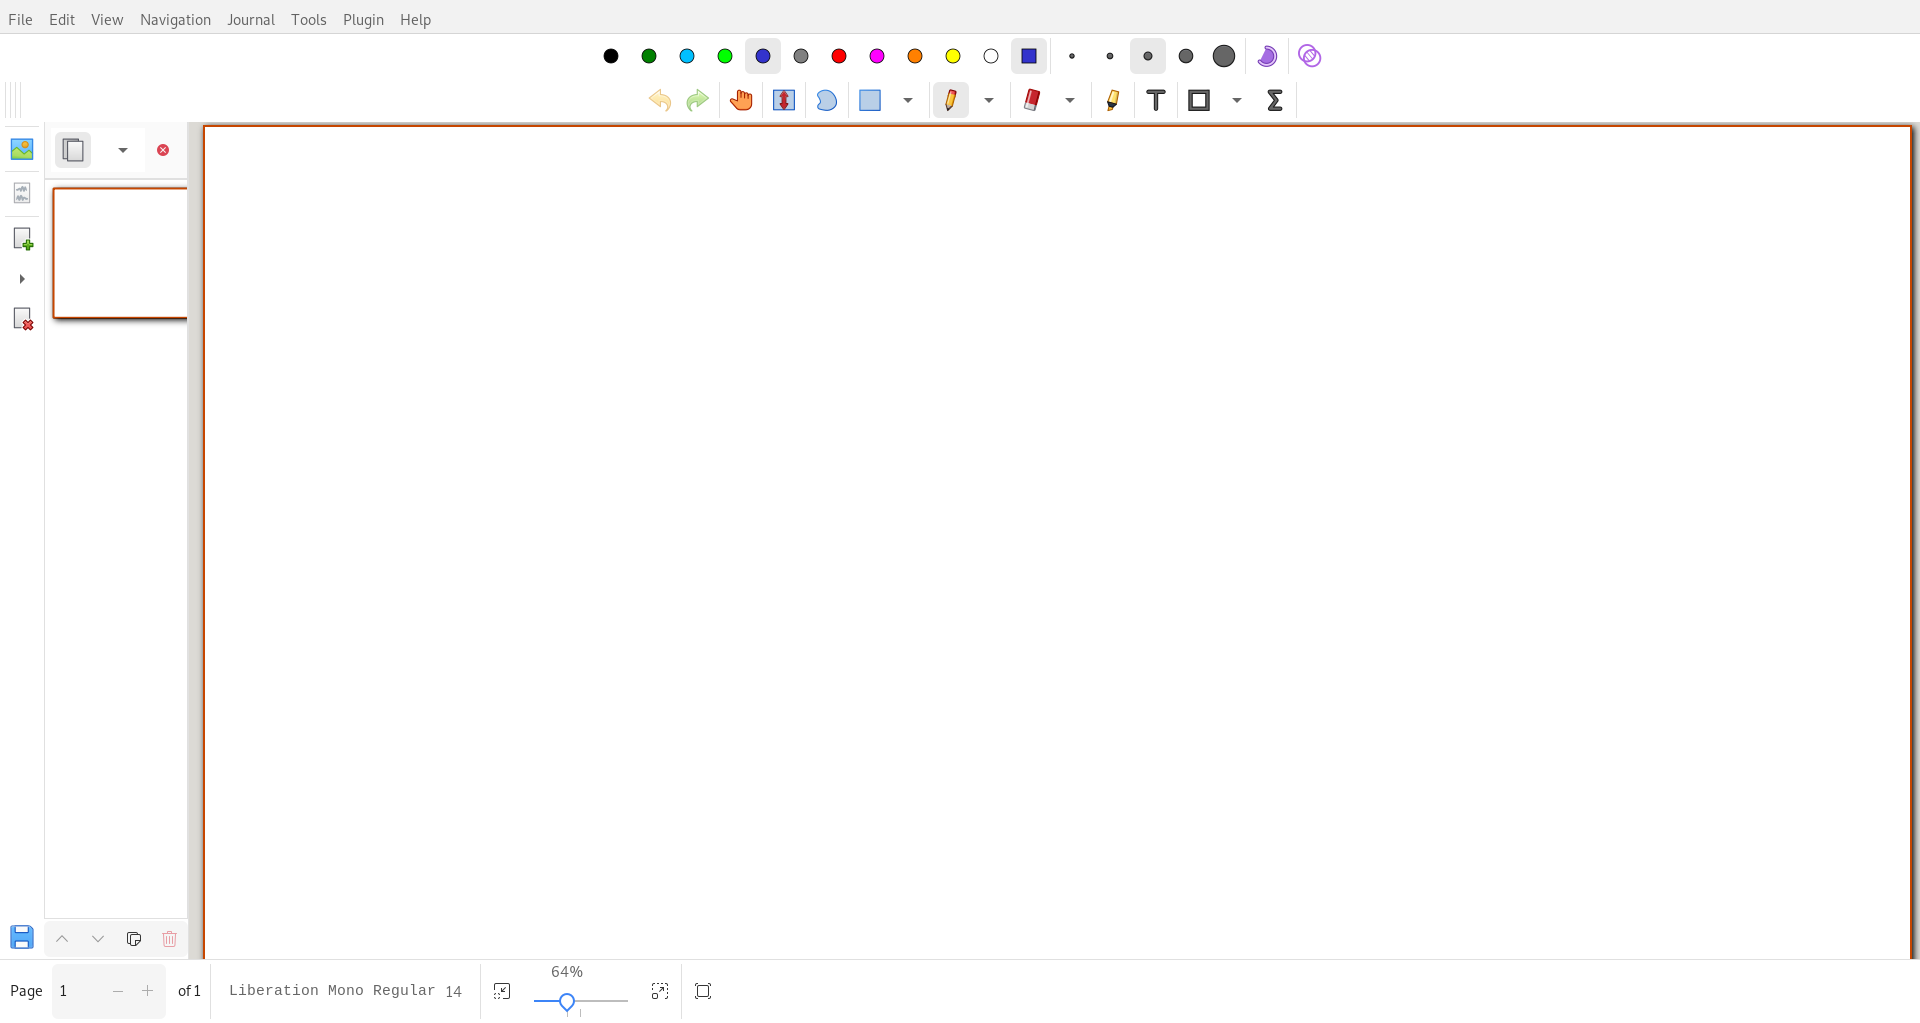The height and width of the screenshot is (1023, 1920).
Task: Activate the Hand tool for panning
Action: point(740,100)
